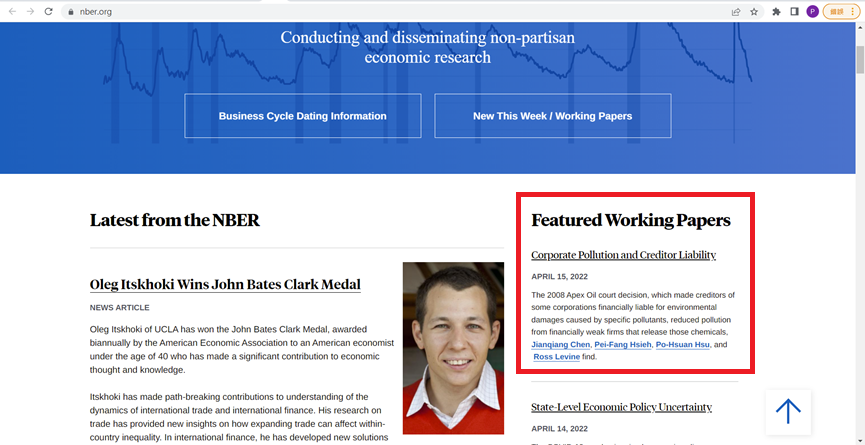View site info via padlock icon
Image resolution: width=865 pixels, height=445 pixels.
70,12
